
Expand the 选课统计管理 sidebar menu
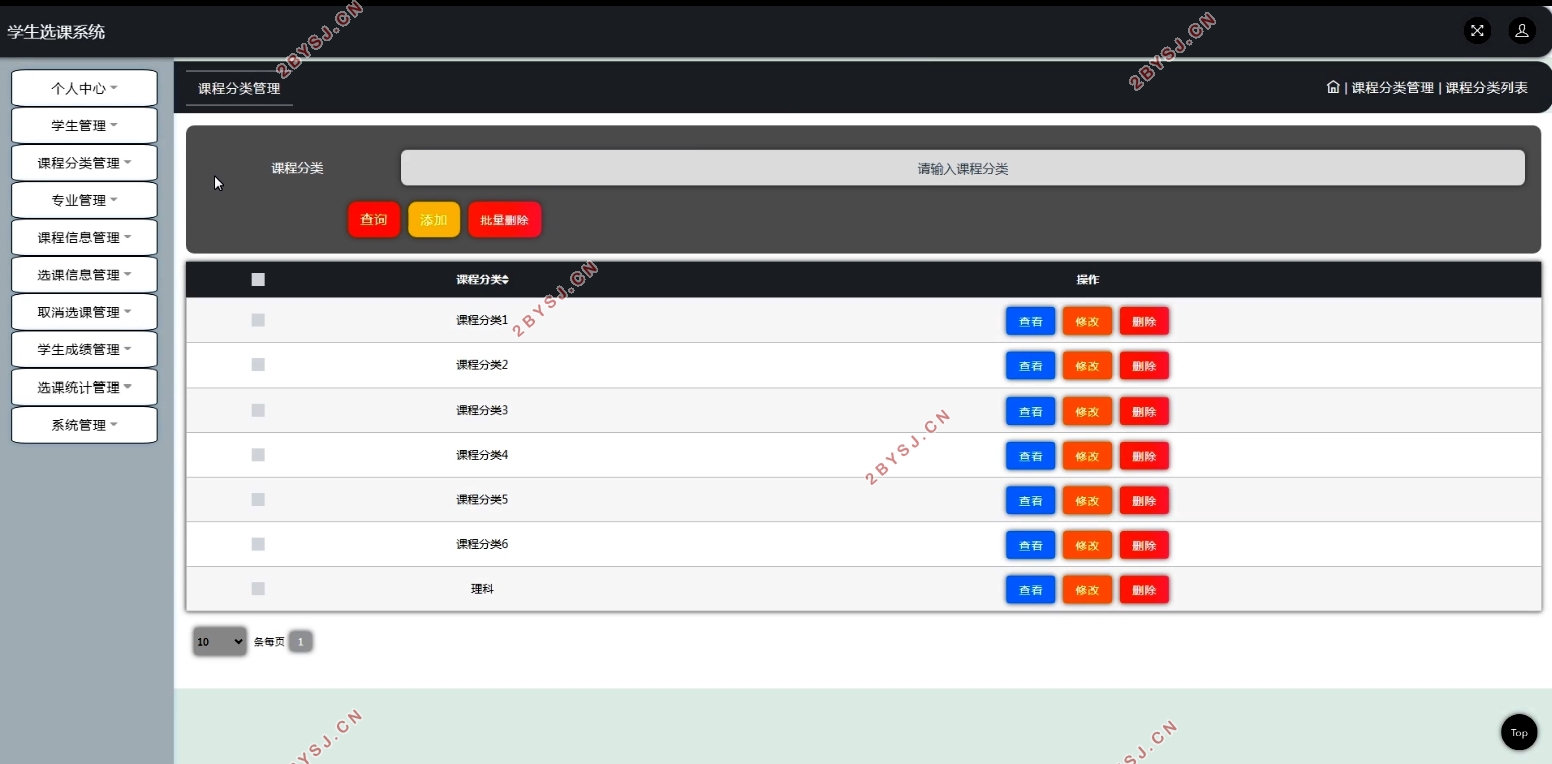coord(84,387)
